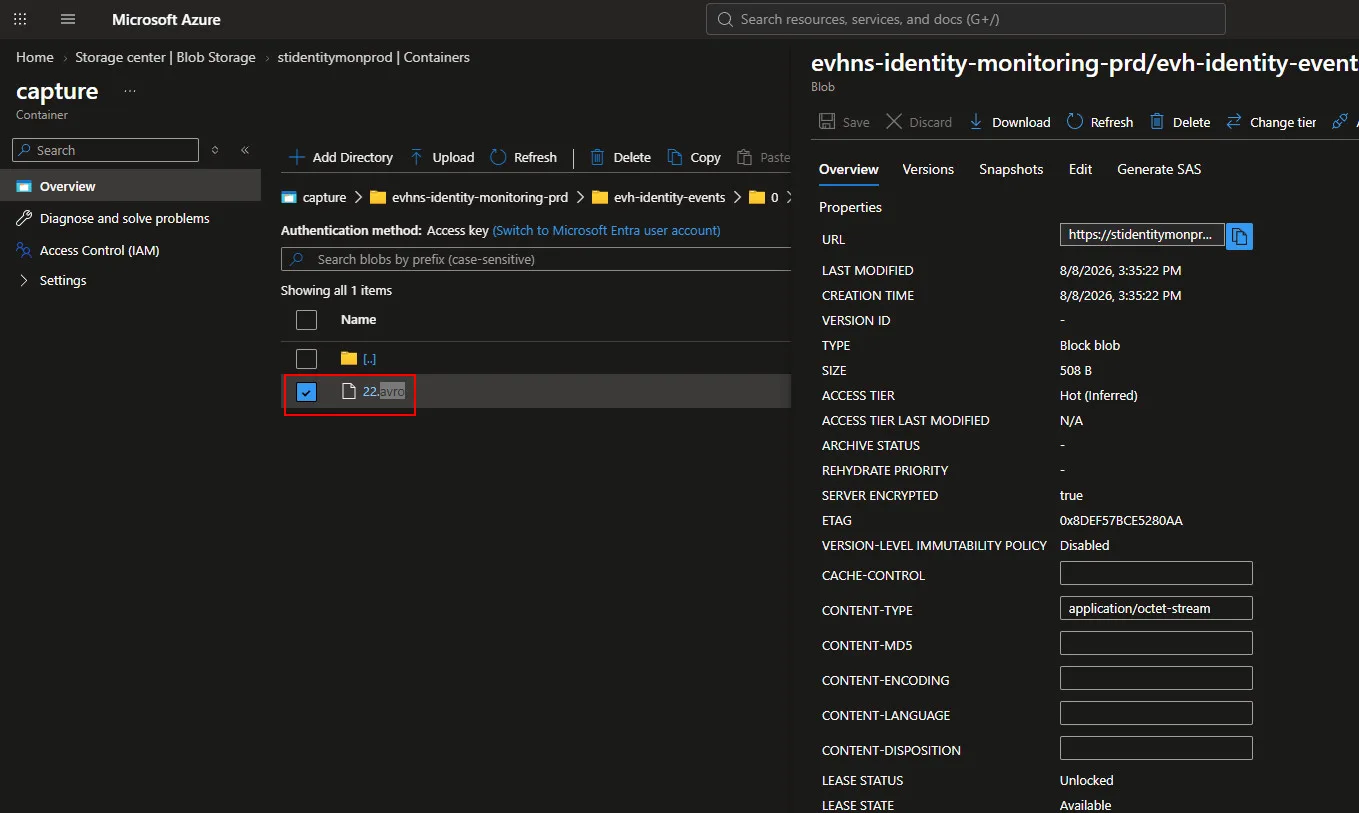Click Change tier in blob panel
Screen dimensions: 1359x813
(x=1271, y=122)
